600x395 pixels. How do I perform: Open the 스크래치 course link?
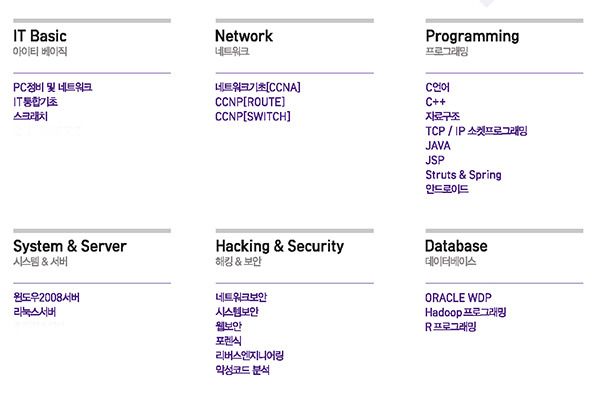coord(30,116)
